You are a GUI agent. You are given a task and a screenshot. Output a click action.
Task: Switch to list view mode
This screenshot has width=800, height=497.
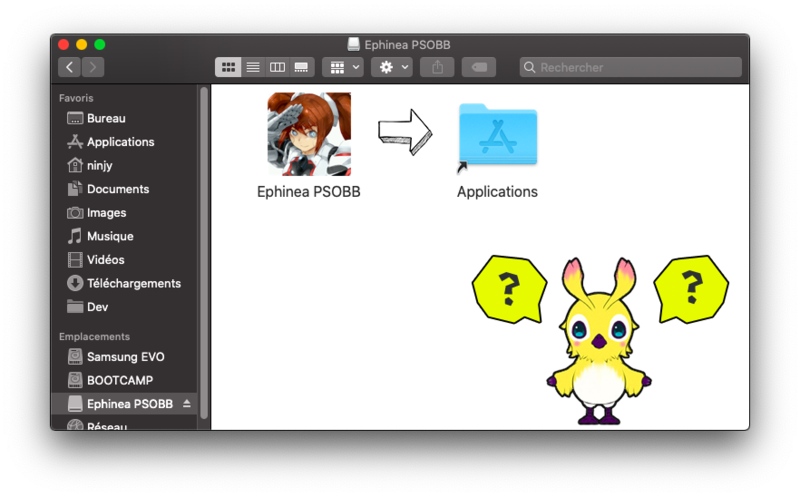253,67
